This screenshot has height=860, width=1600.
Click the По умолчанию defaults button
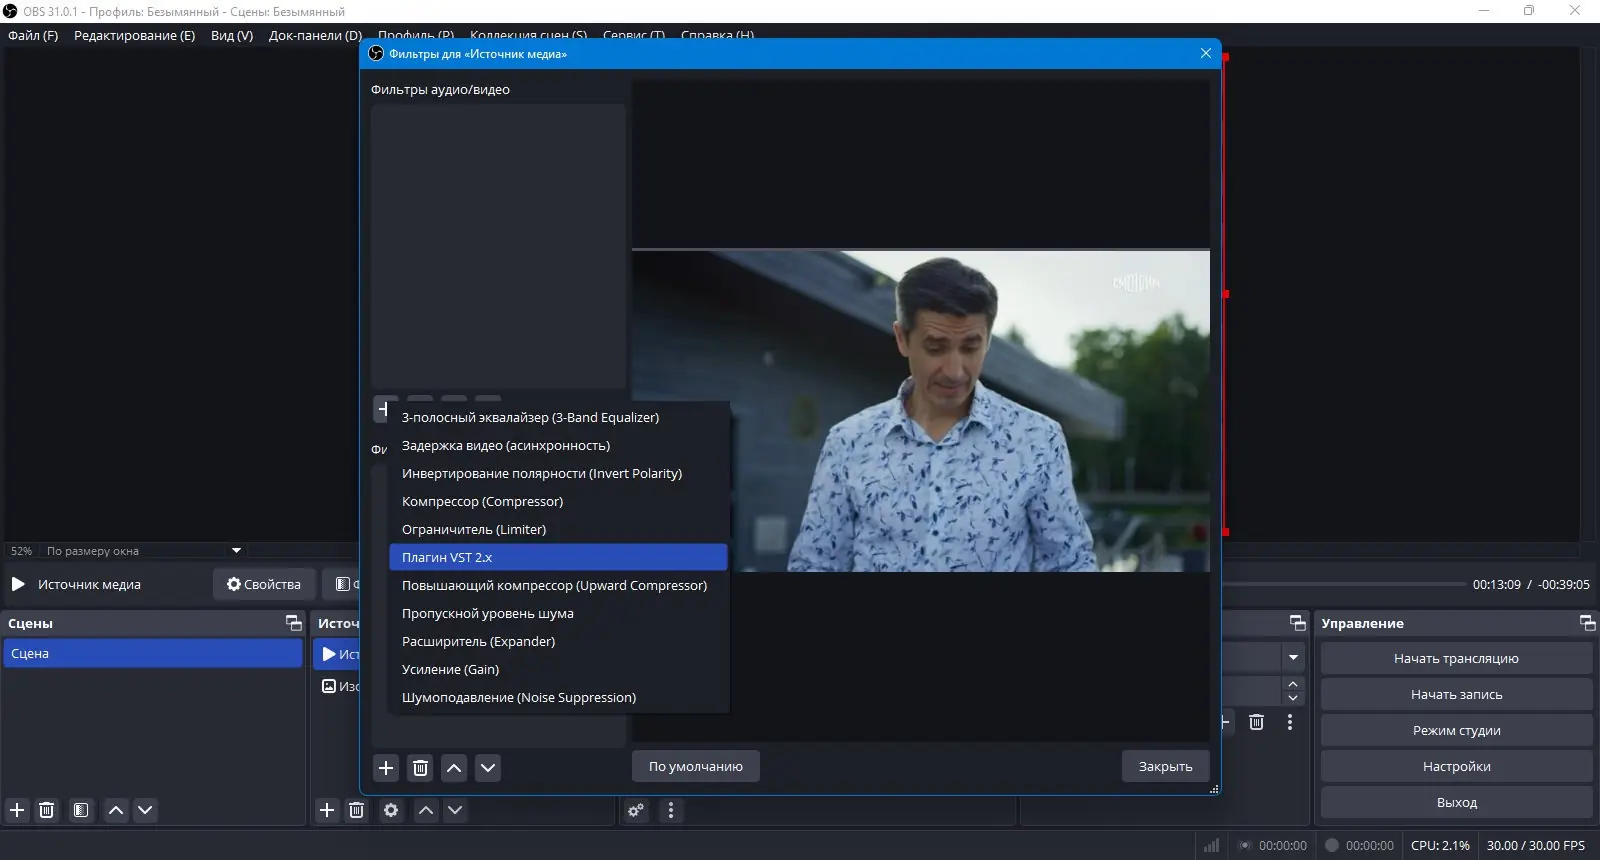pos(695,767)
